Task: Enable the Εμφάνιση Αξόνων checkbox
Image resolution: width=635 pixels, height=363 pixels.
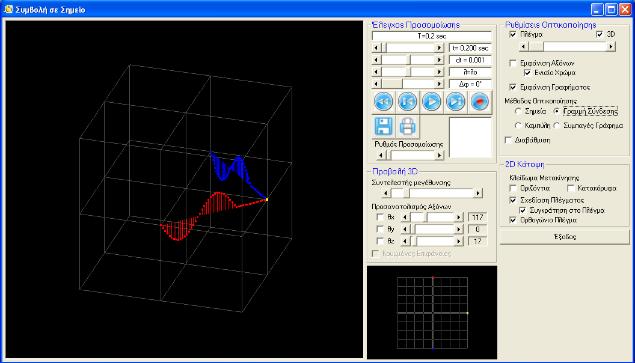Action: (513, 64)
